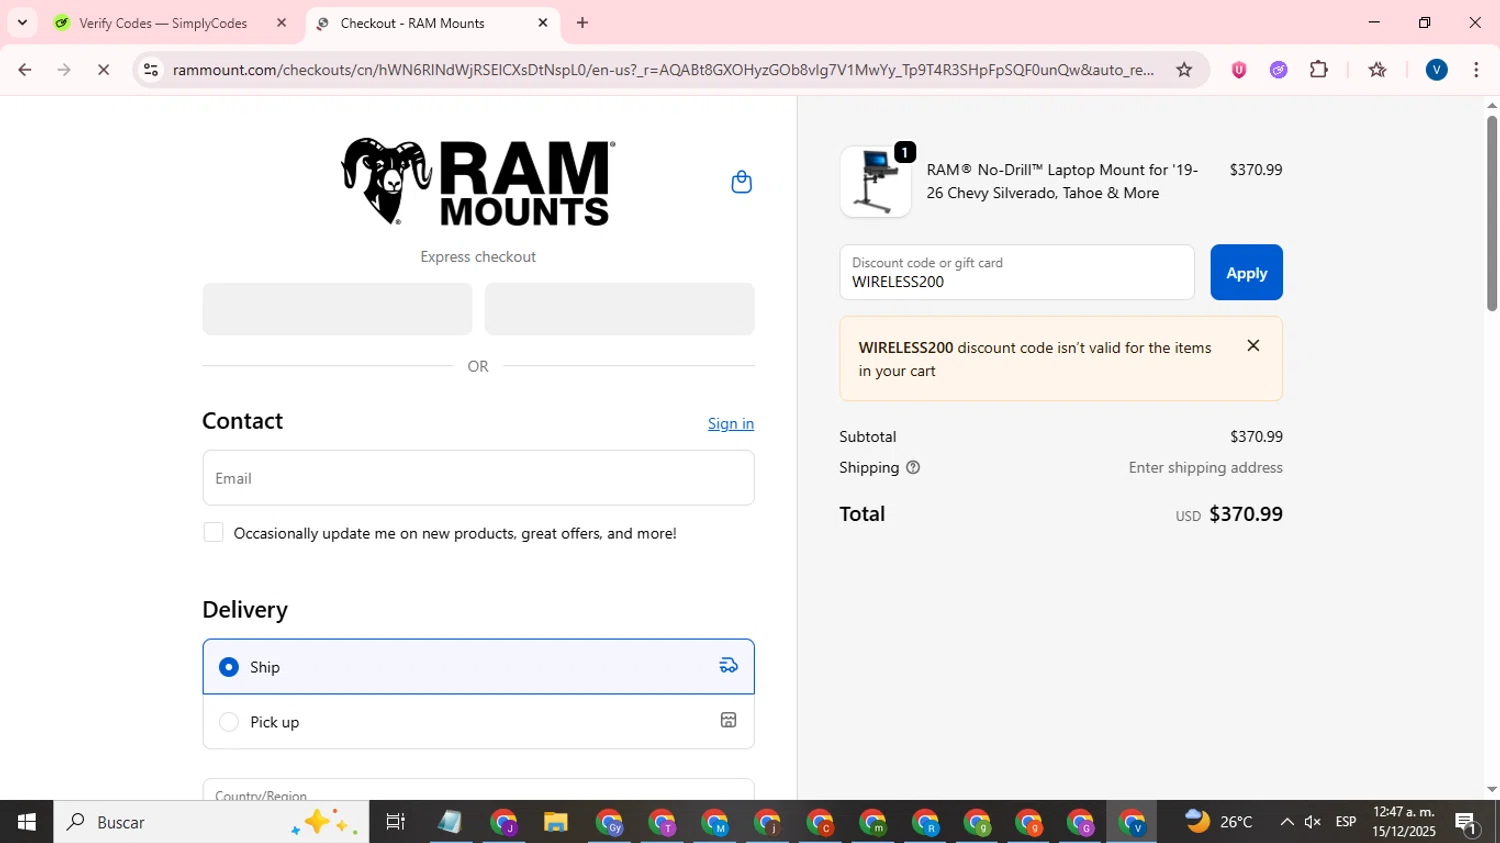The width and height of the screenshot is (1500, 843).
Task: Open the weather 26°C widget
Action: pyautogui.click(x=1218, y=822)
